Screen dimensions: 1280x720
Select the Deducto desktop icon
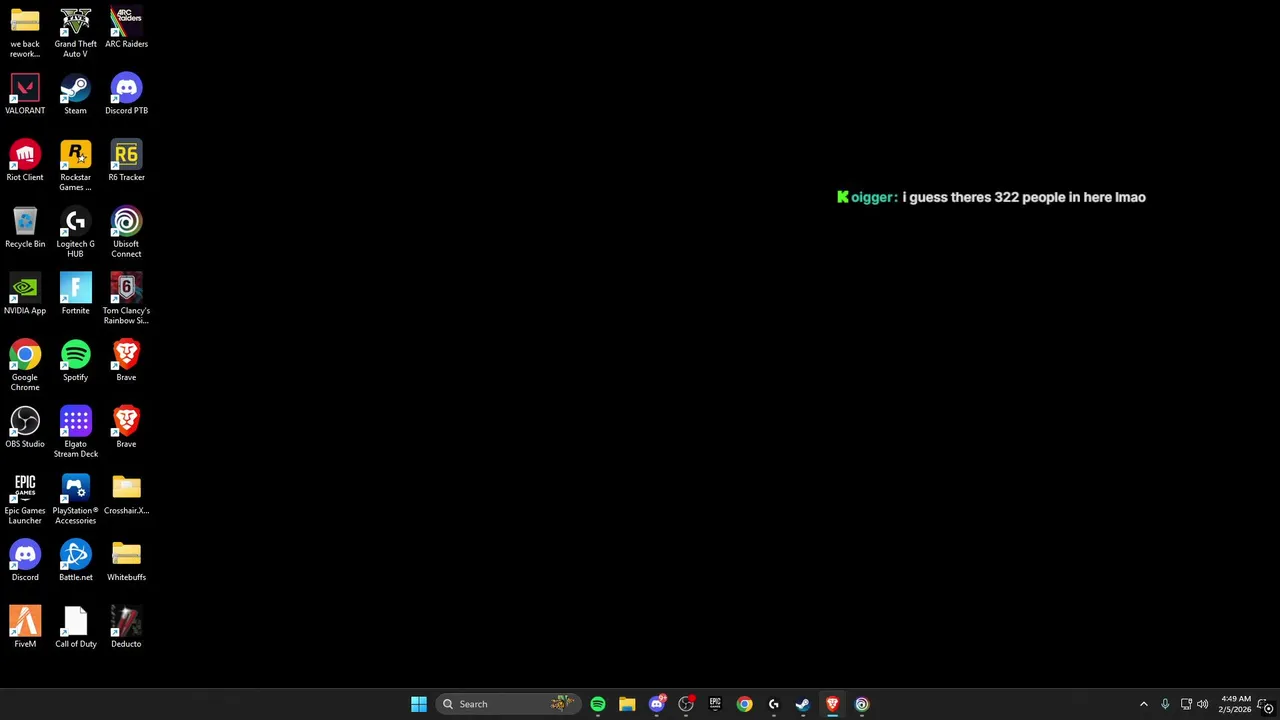tap(126, 628)
